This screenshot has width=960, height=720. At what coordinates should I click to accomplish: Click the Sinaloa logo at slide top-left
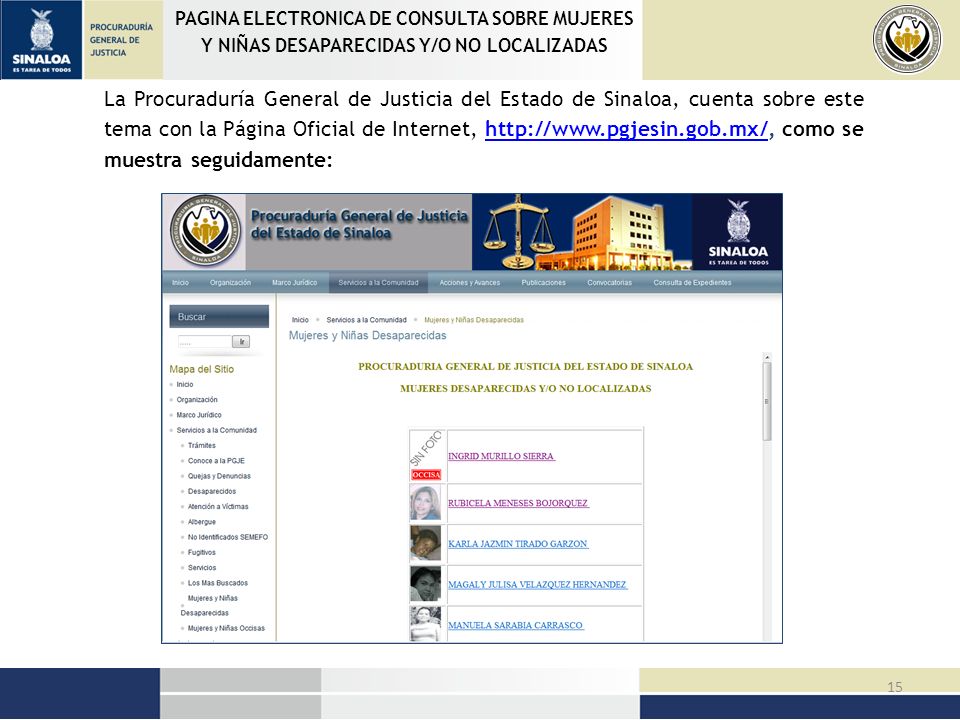tap(41, 40)
